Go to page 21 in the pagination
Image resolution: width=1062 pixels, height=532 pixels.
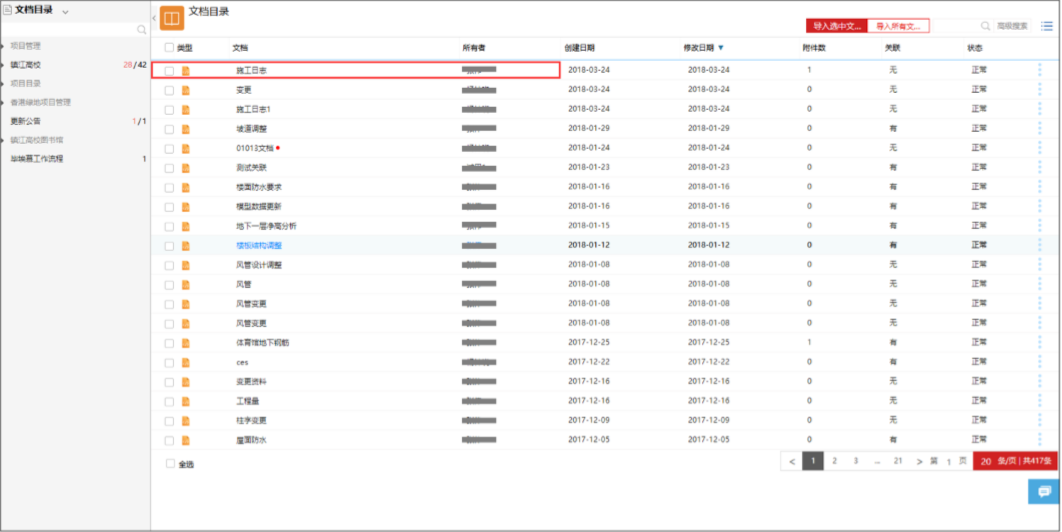(x=898, y=461)
